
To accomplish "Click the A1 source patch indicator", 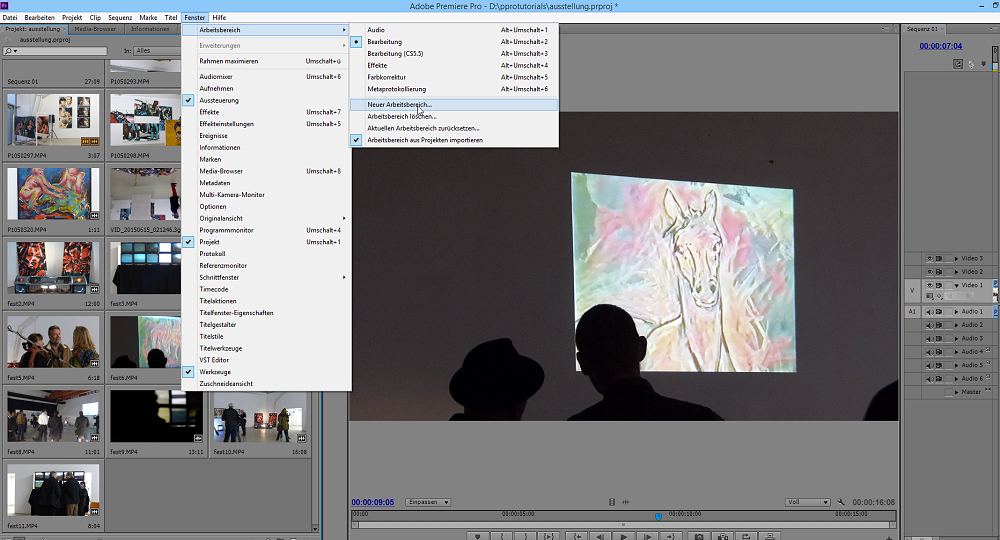I will pos(912,312).
